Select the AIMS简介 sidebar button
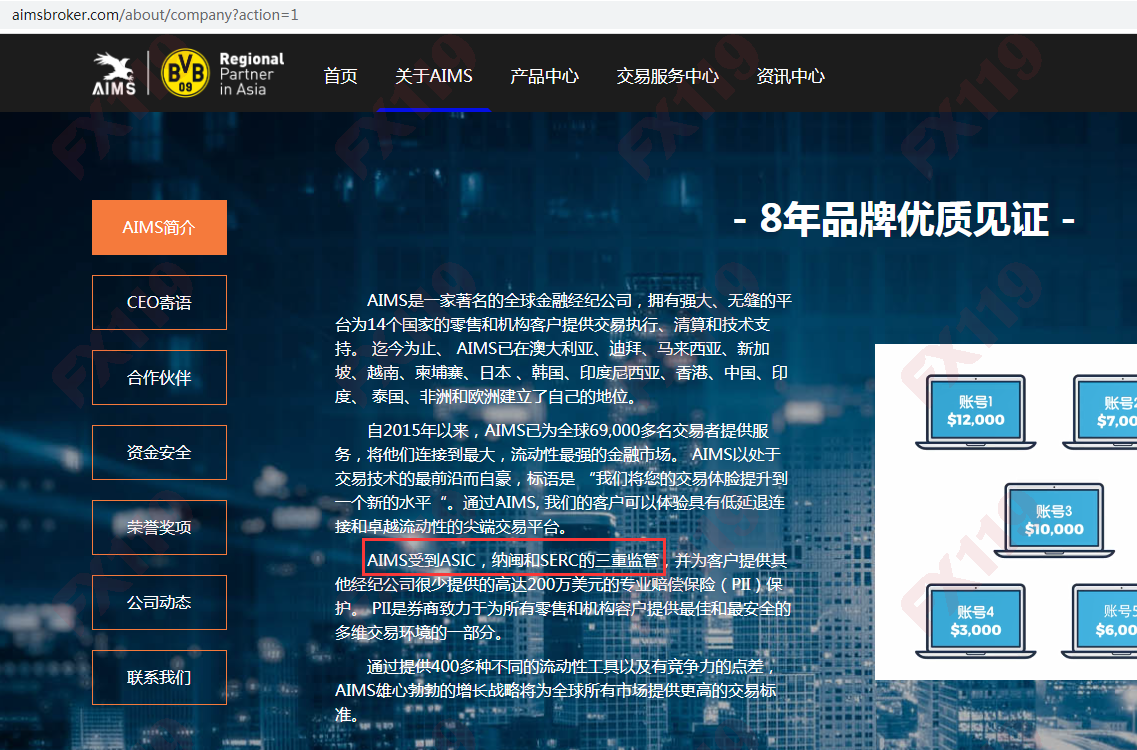 pos(160,228)
